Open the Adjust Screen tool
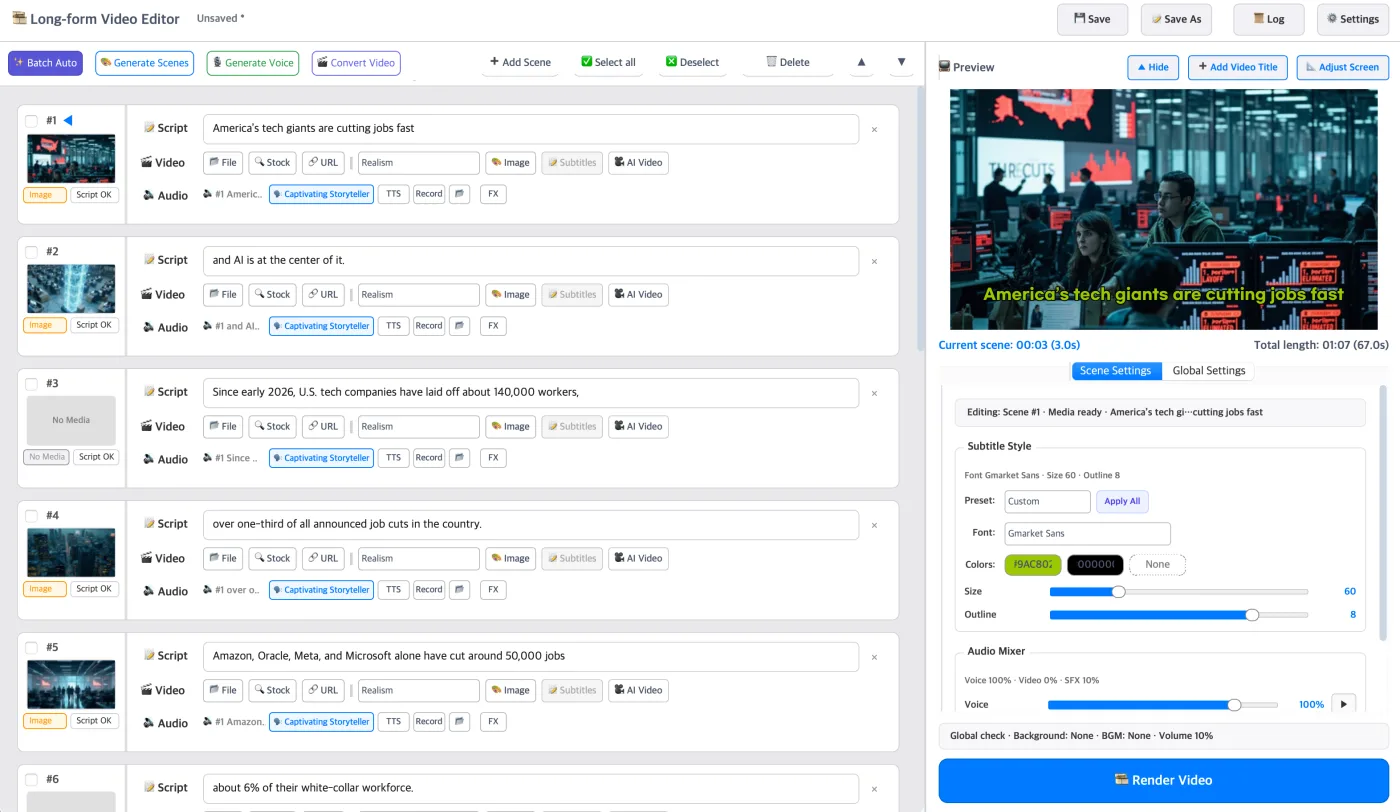Screen dimensions: 1400x812 [1343, 67]
